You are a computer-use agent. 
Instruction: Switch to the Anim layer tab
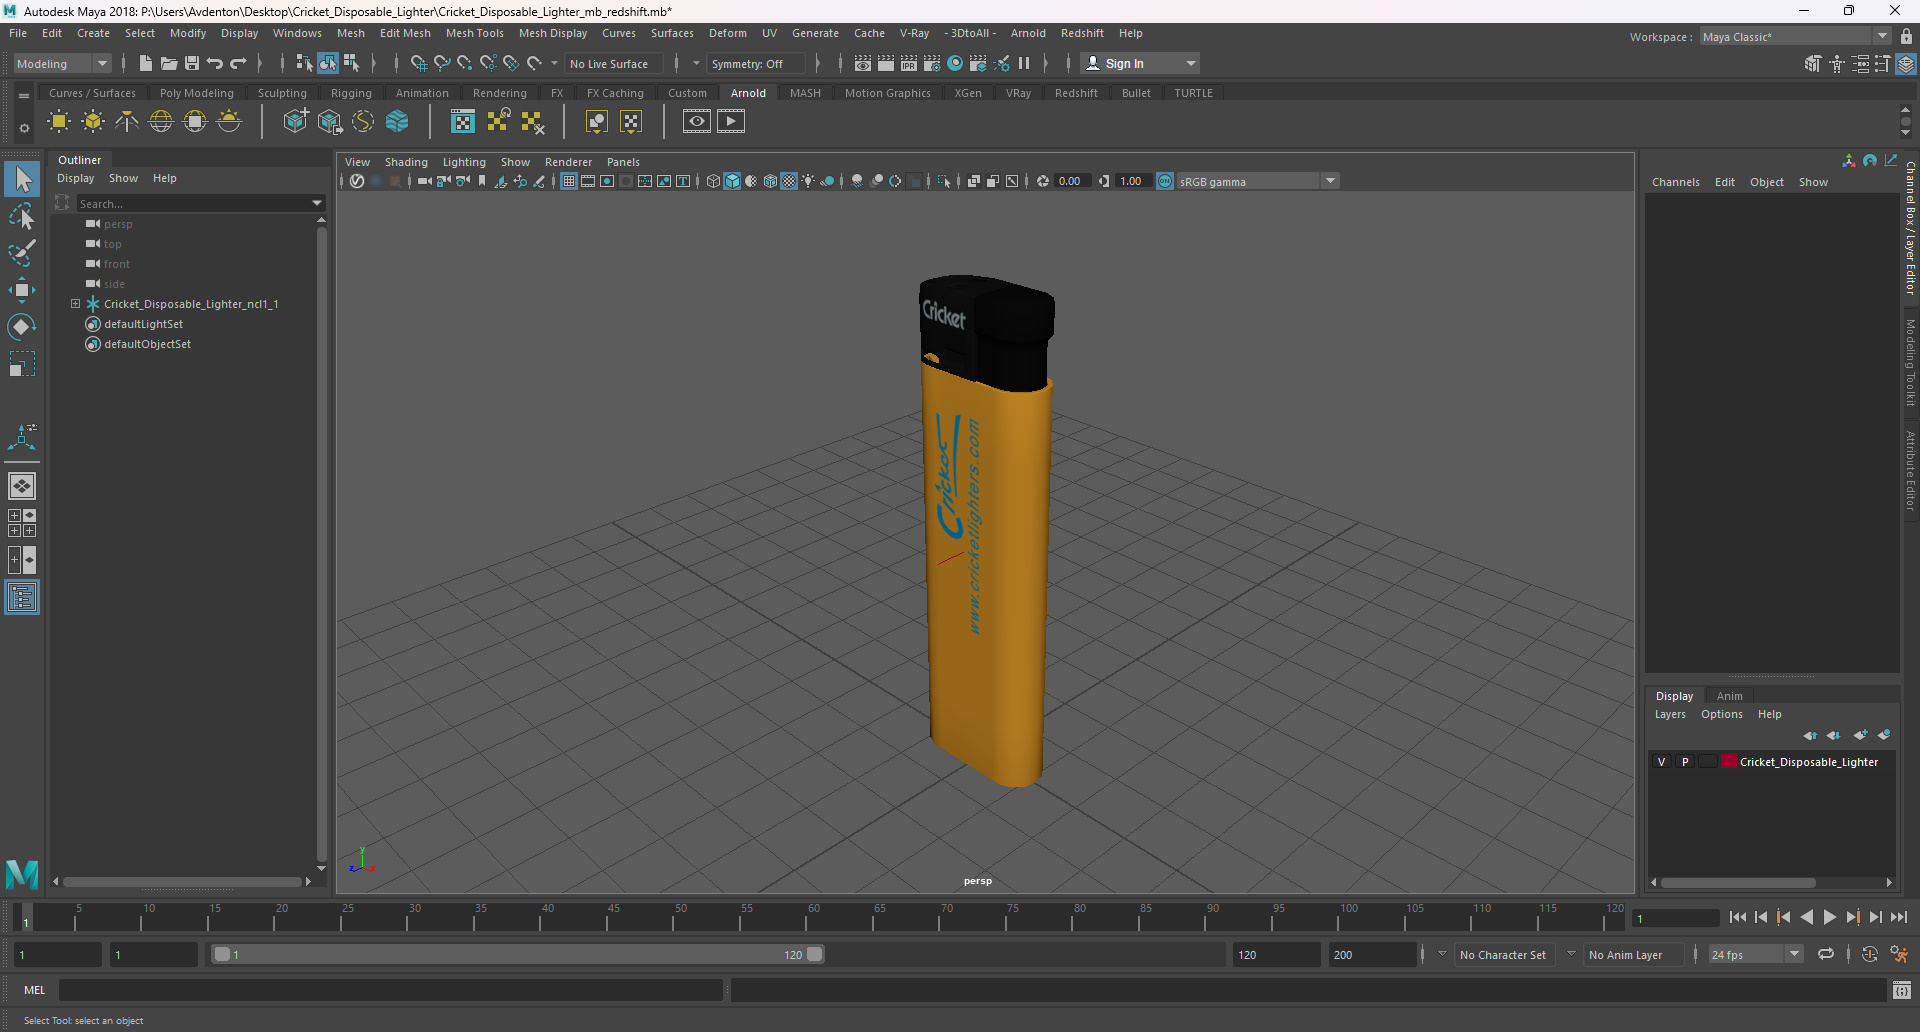coord(1730,696)
